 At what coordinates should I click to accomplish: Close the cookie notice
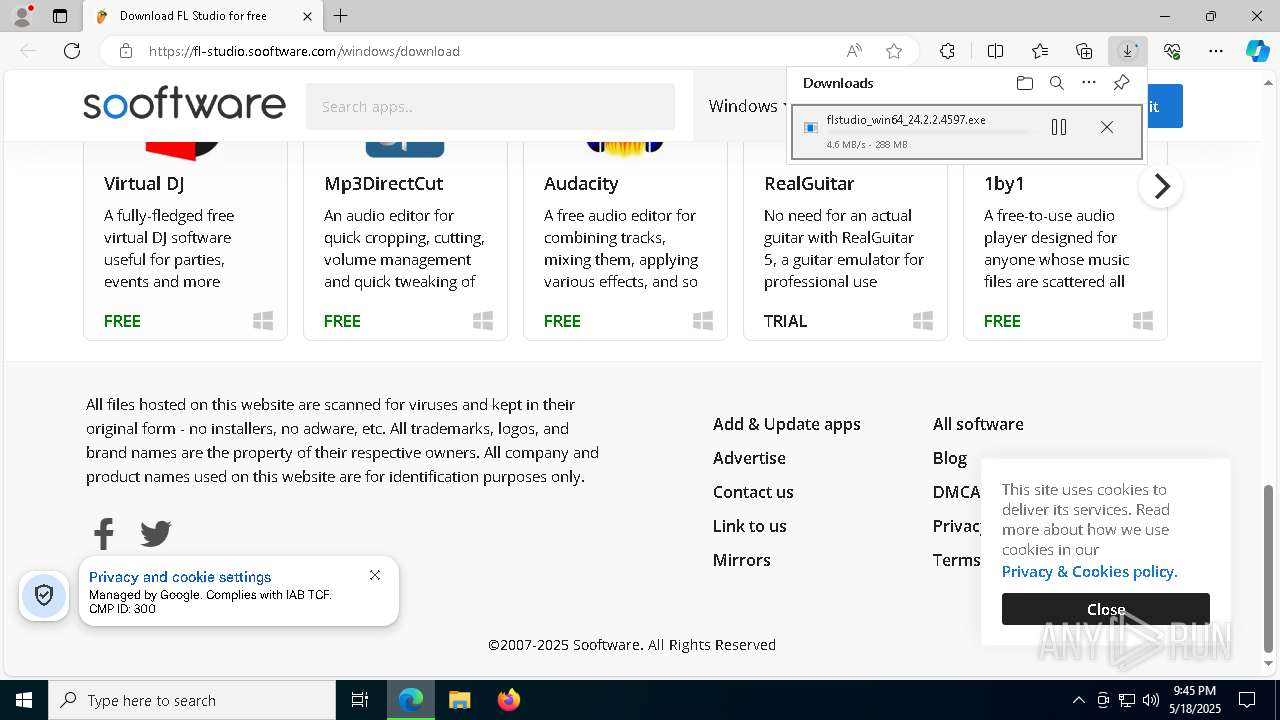coord(1106,609)
